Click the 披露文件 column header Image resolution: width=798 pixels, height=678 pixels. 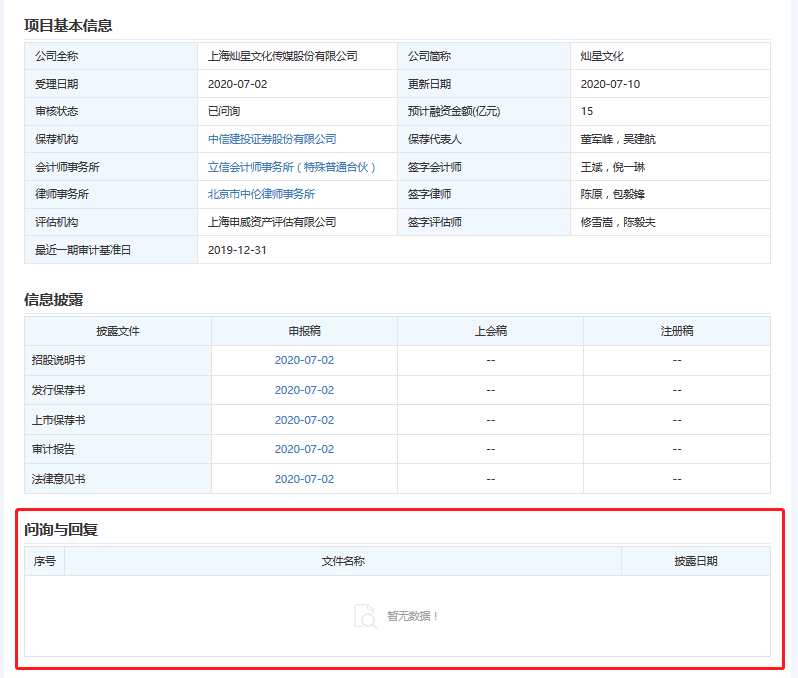(x=118, y=331)
